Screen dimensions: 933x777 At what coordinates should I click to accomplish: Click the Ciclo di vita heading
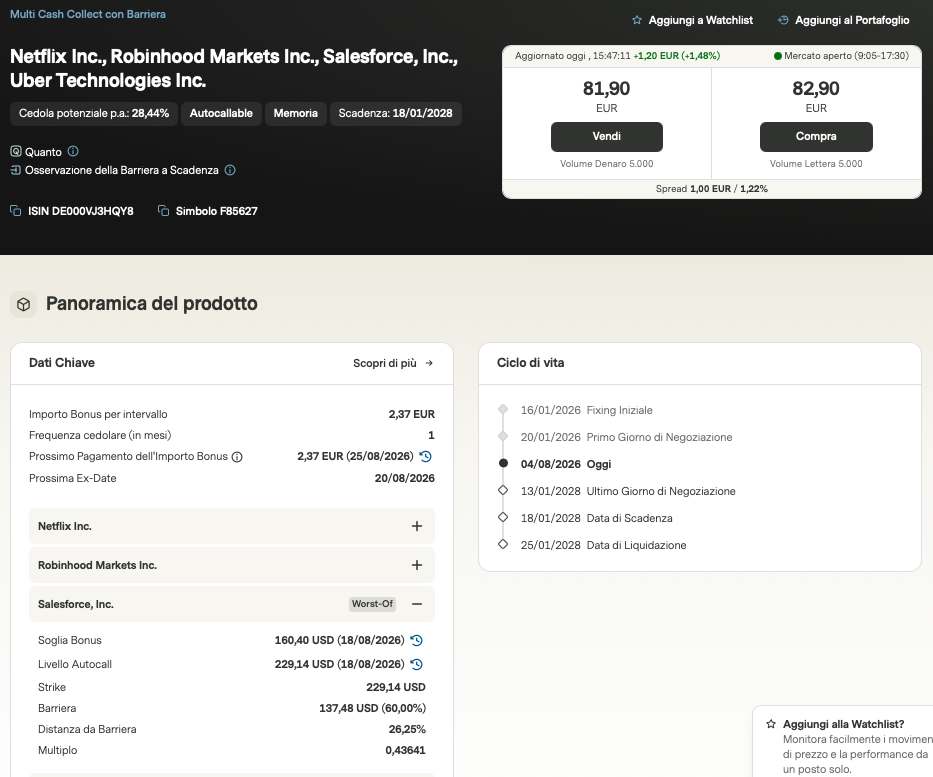(530, 363)
